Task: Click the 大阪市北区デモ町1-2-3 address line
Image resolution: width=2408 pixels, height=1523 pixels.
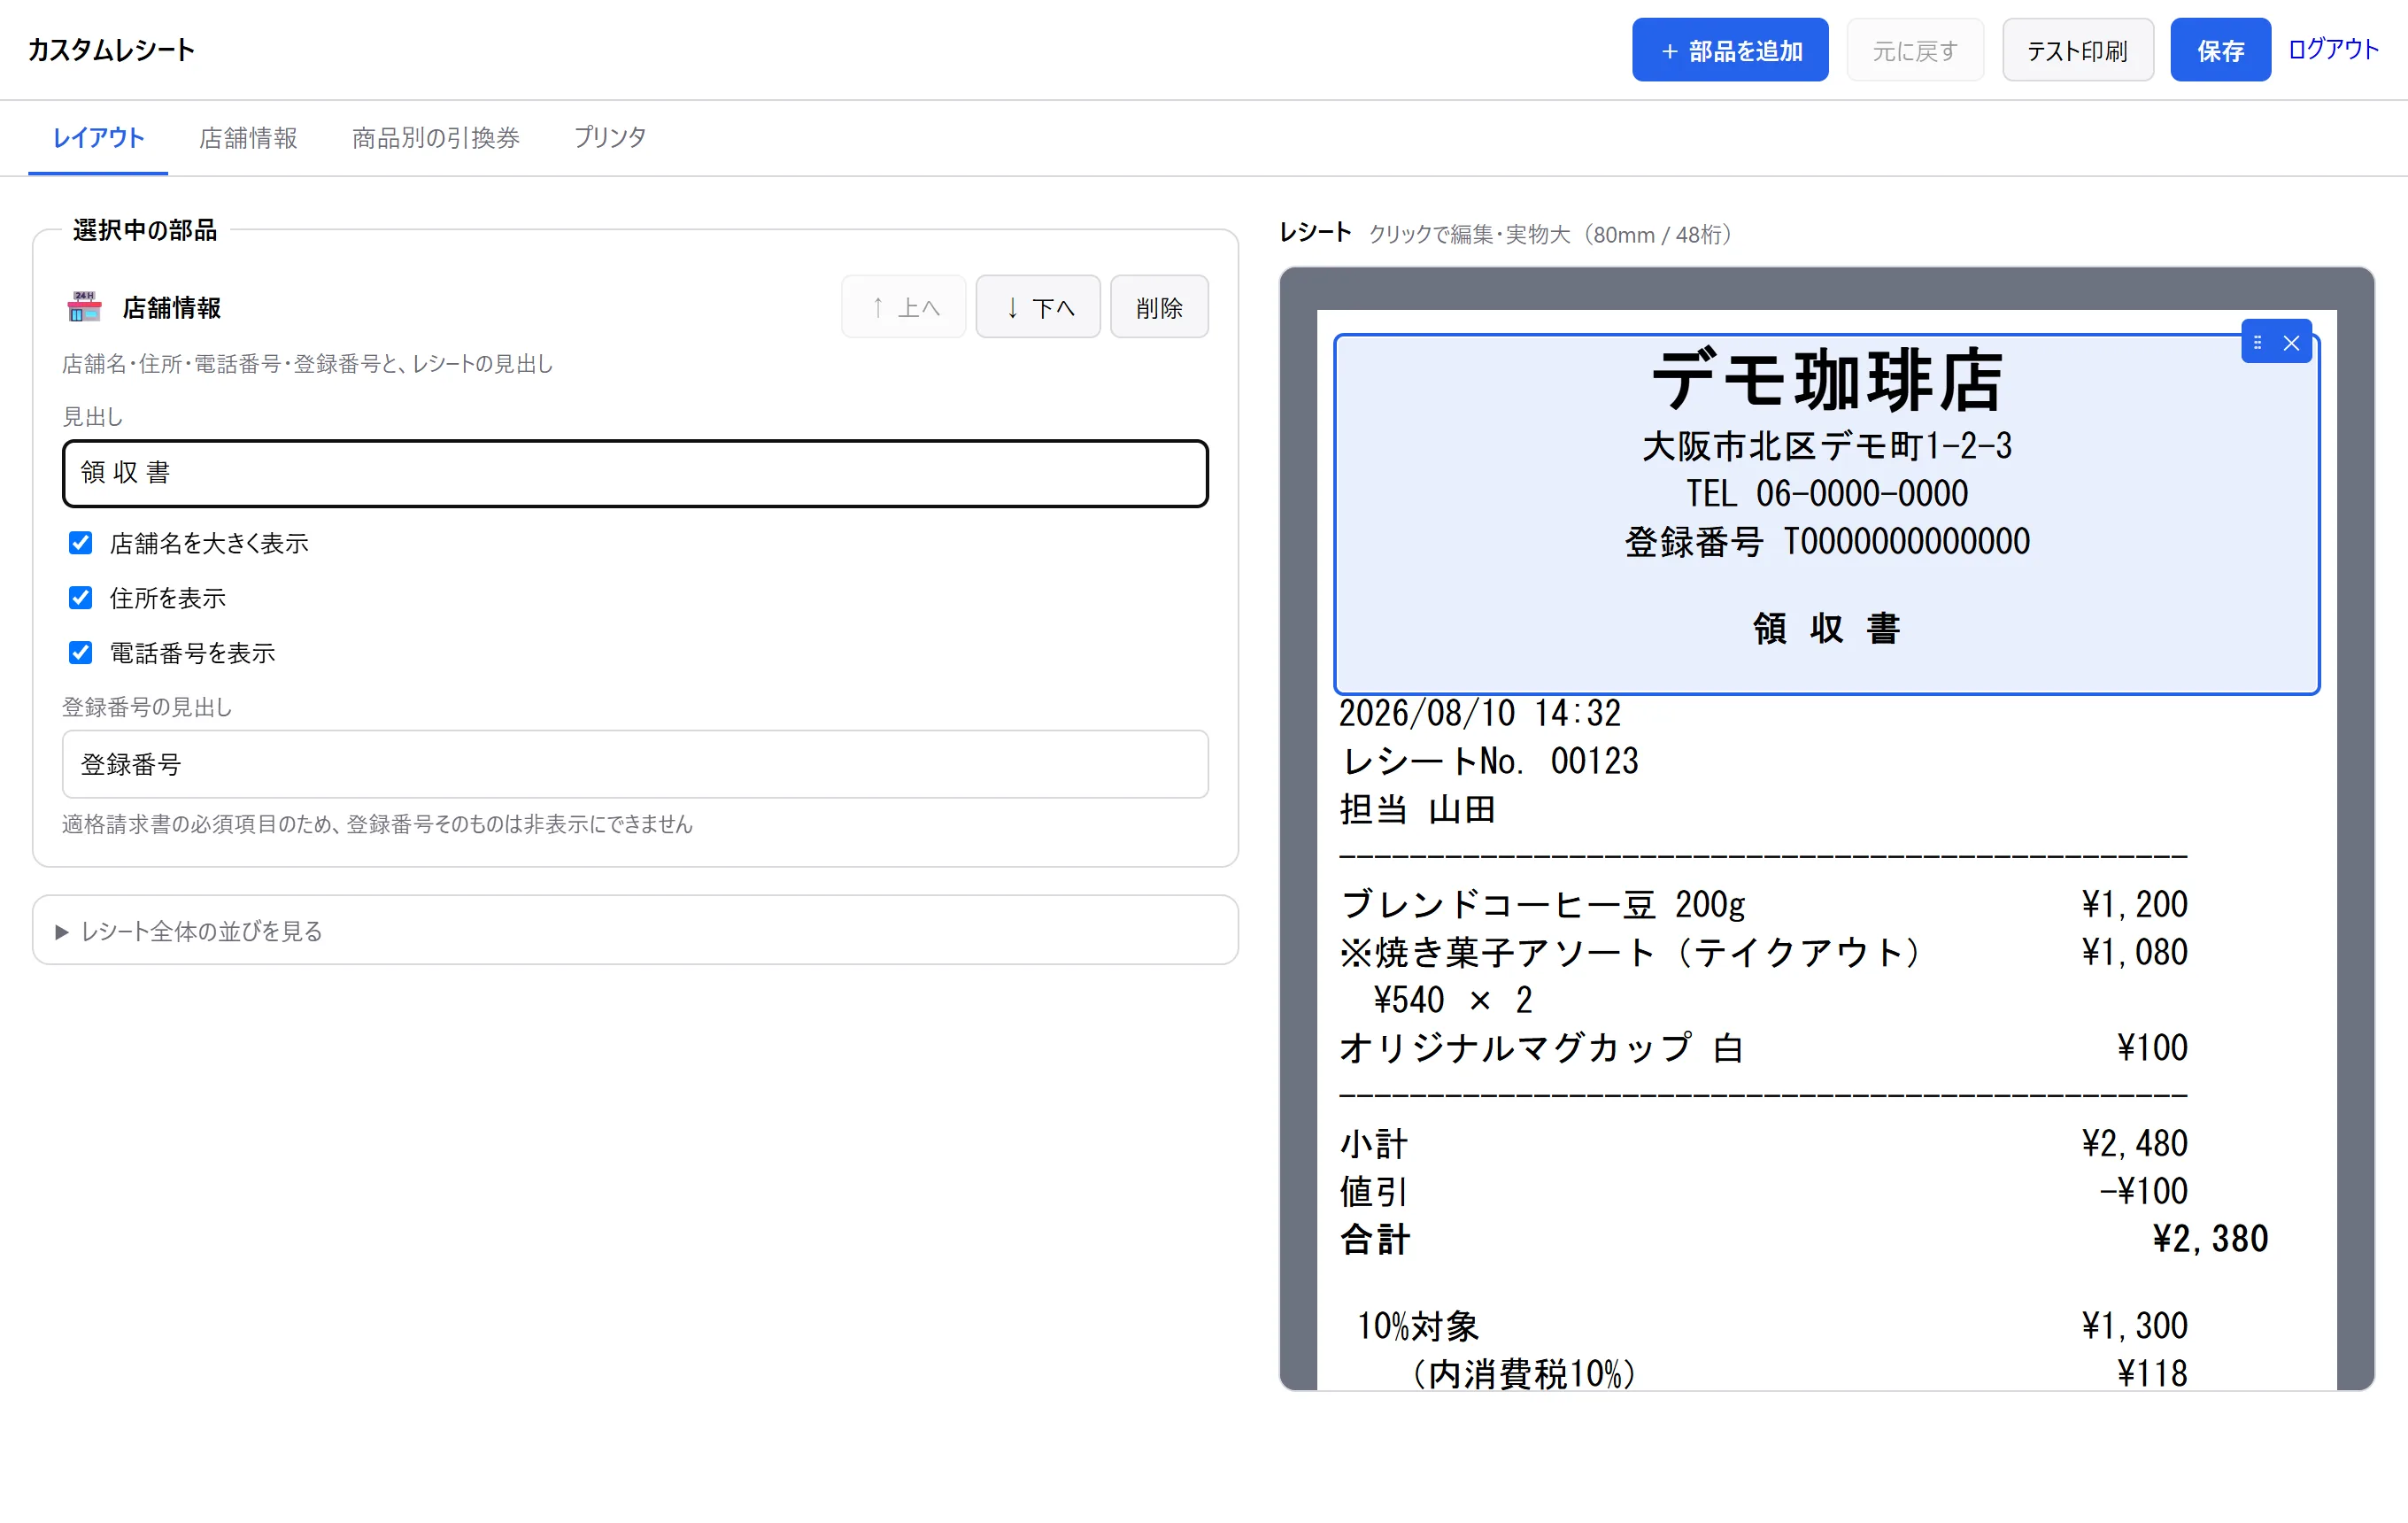Action: tap(1826, 446)
